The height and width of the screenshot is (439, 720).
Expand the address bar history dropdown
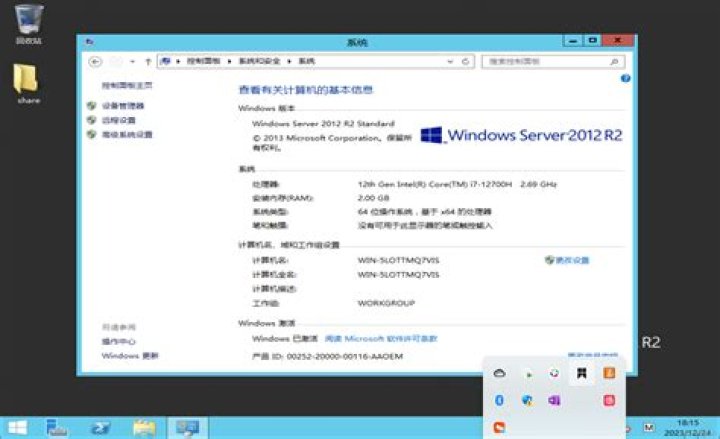click(450, 62)
